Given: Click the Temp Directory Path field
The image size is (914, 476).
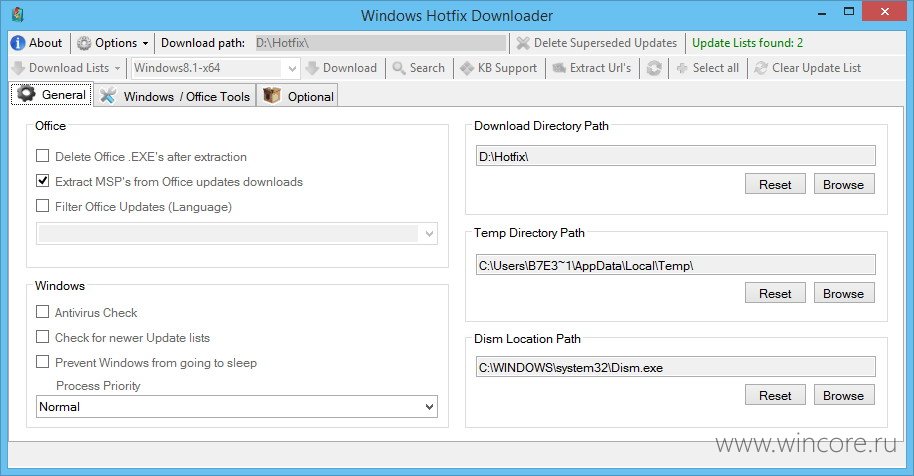Looking at the screenshot, I should (676, 265).
